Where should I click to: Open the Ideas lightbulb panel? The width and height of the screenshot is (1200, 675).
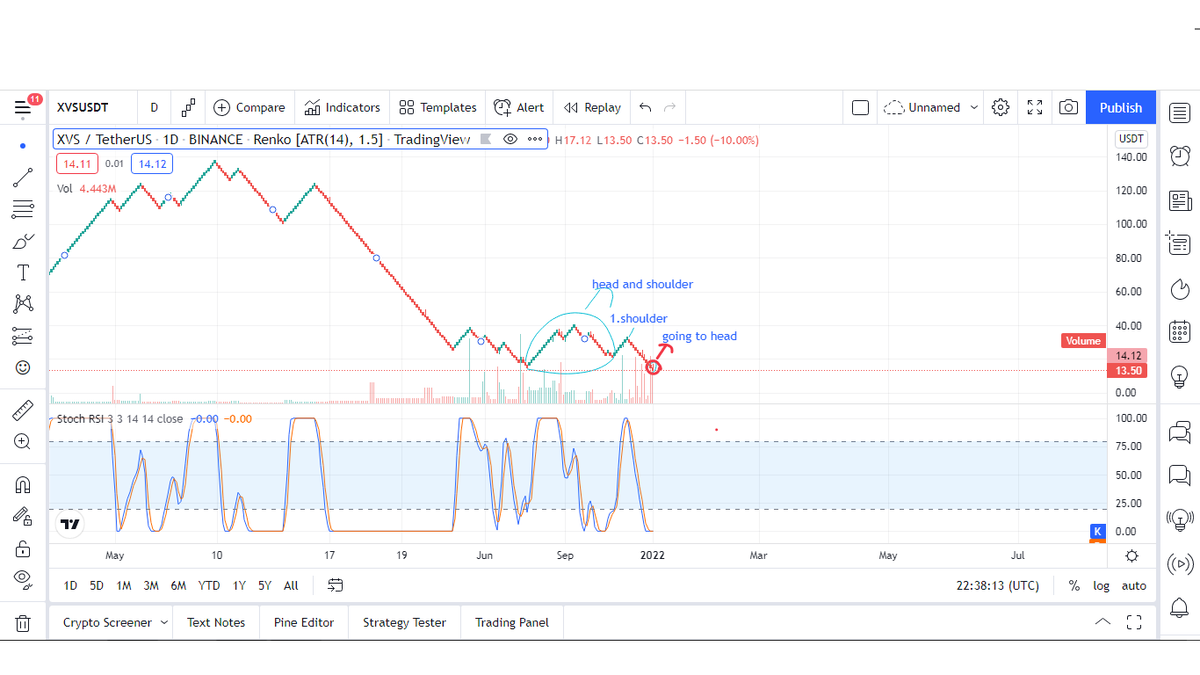1180,376
